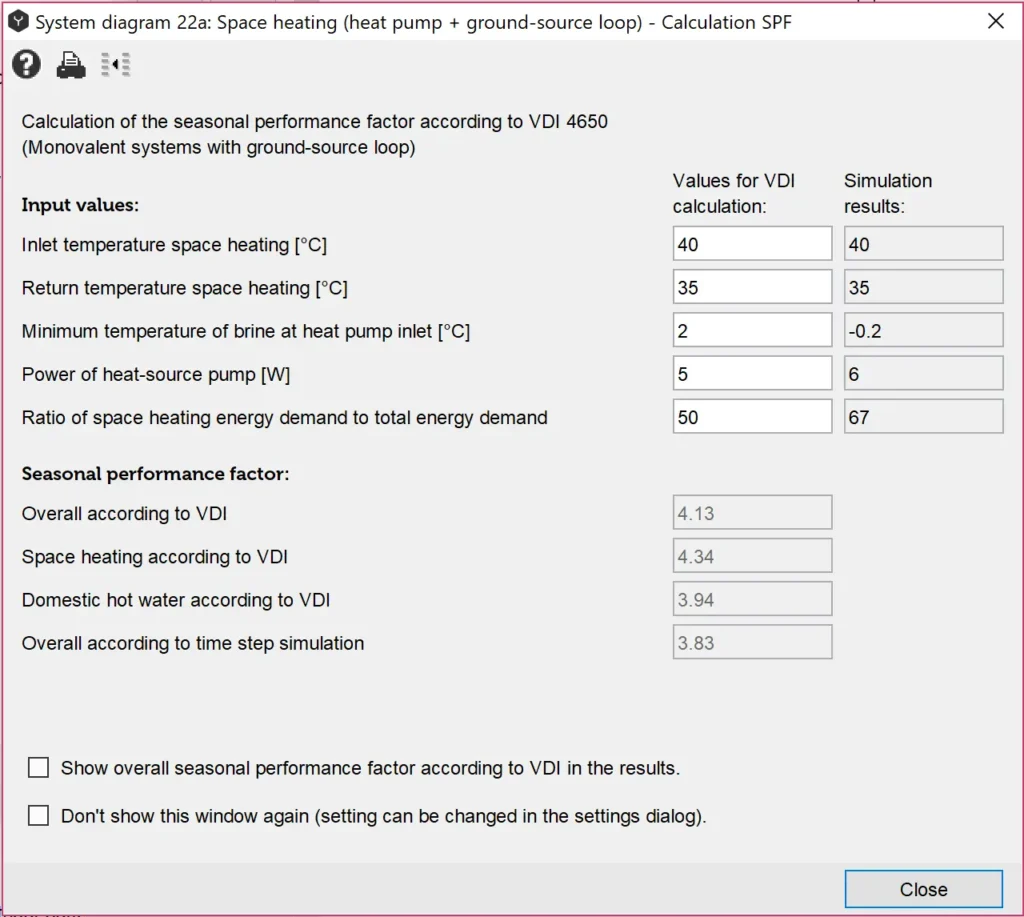Select the VDI return temperature space heating field
This screenshot has height=917, width=1024.
tap(752, 287)
